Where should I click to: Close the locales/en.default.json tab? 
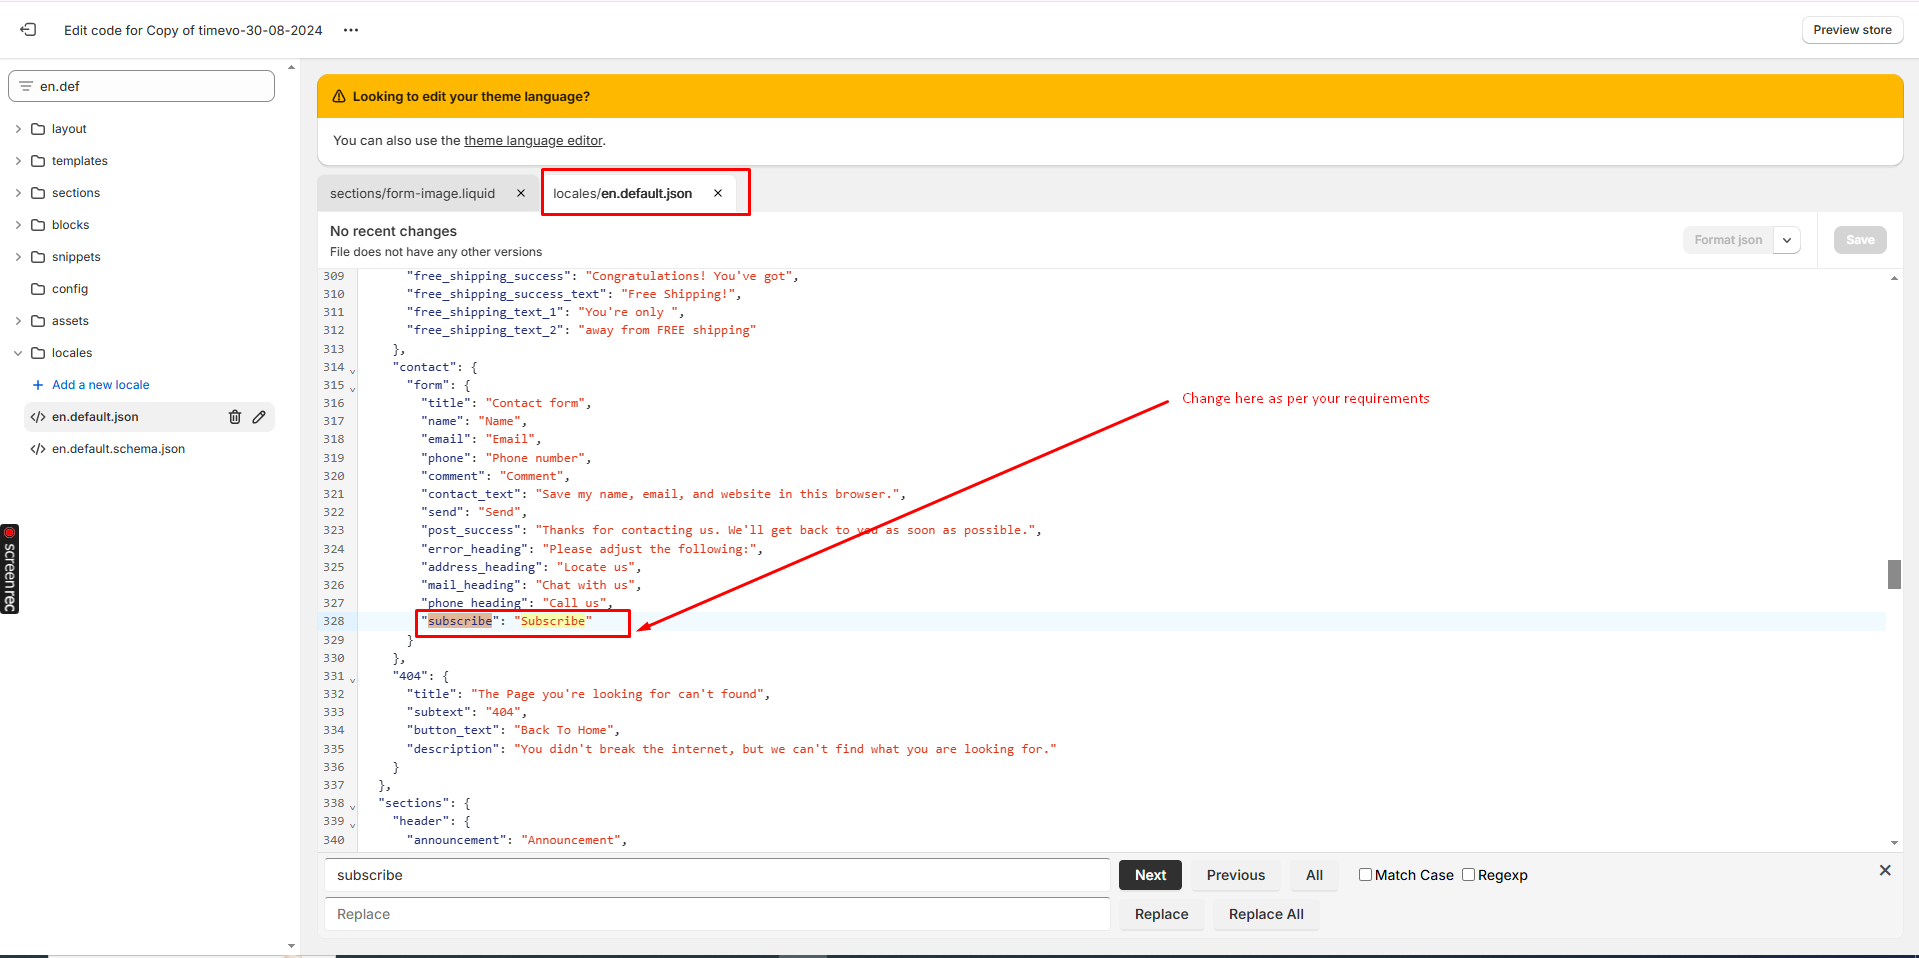tap(718, 193)
